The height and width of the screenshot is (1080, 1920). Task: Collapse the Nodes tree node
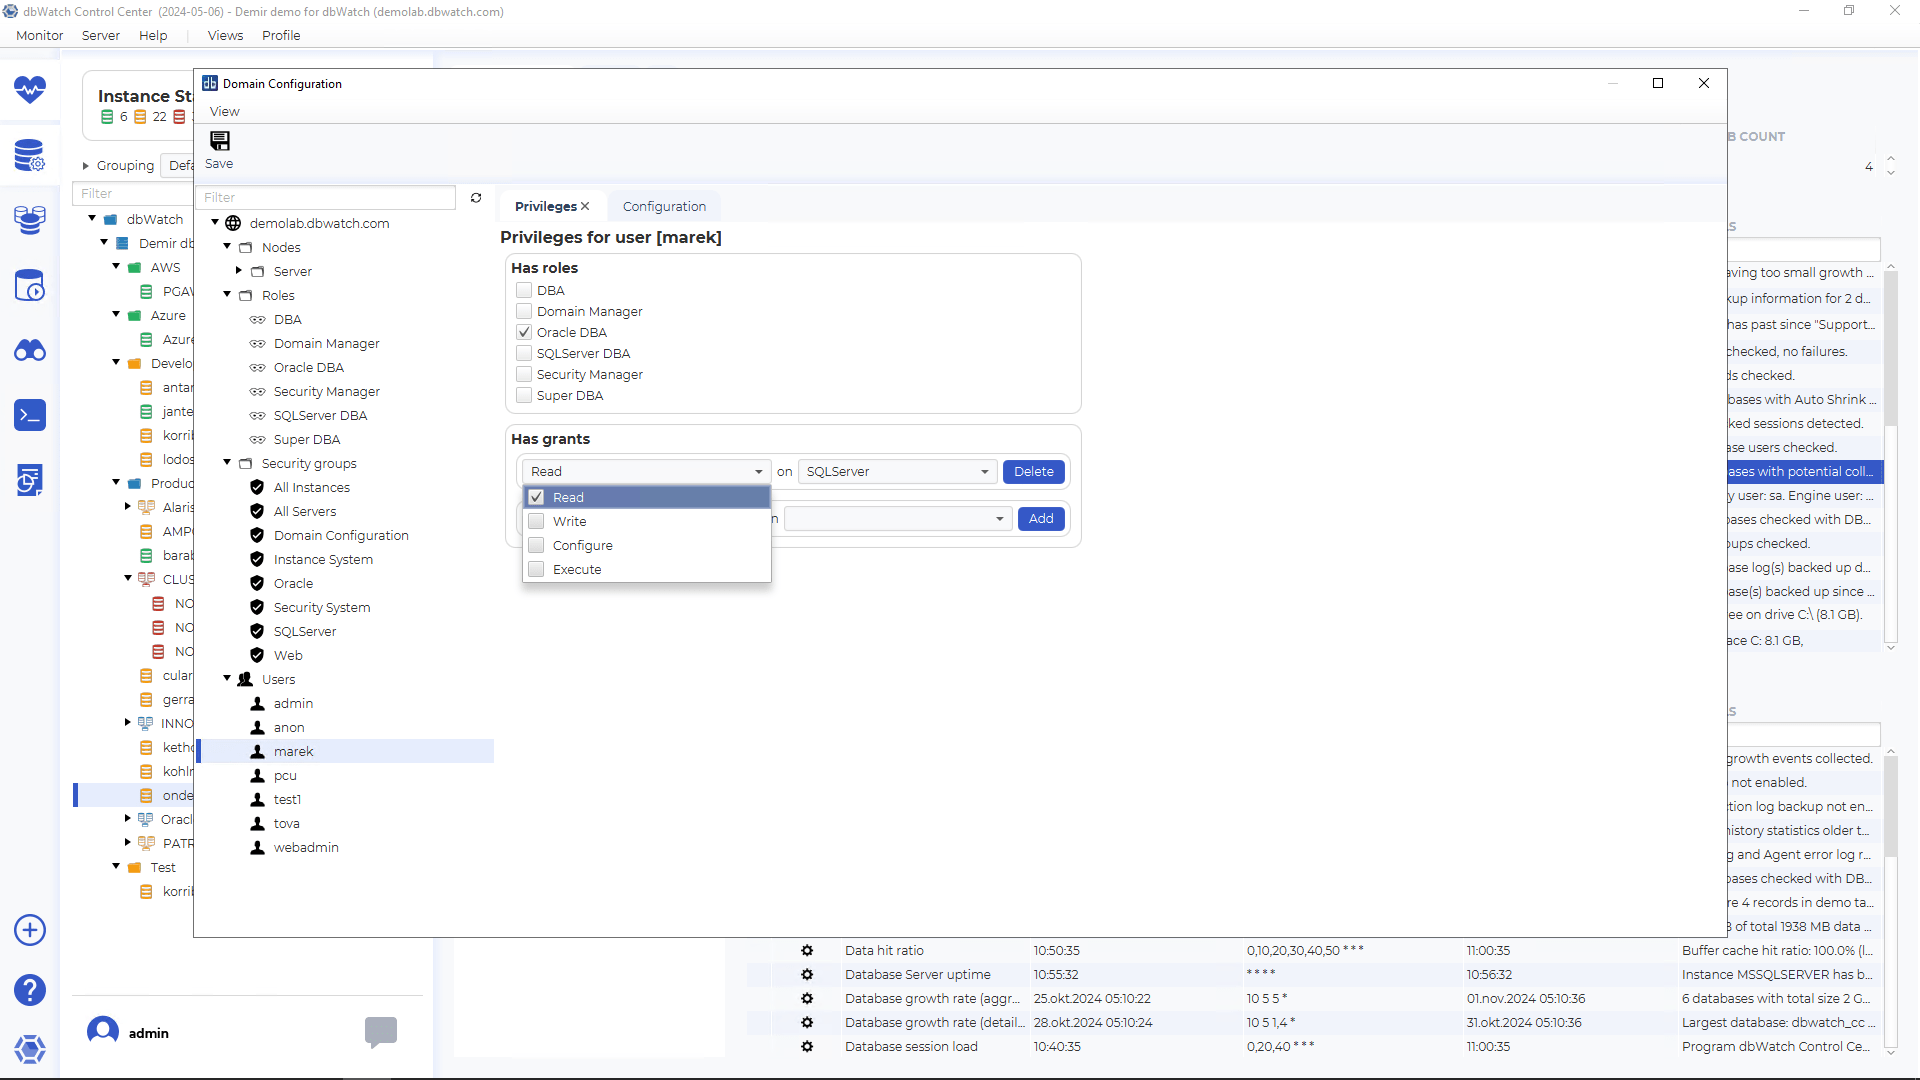227,247
